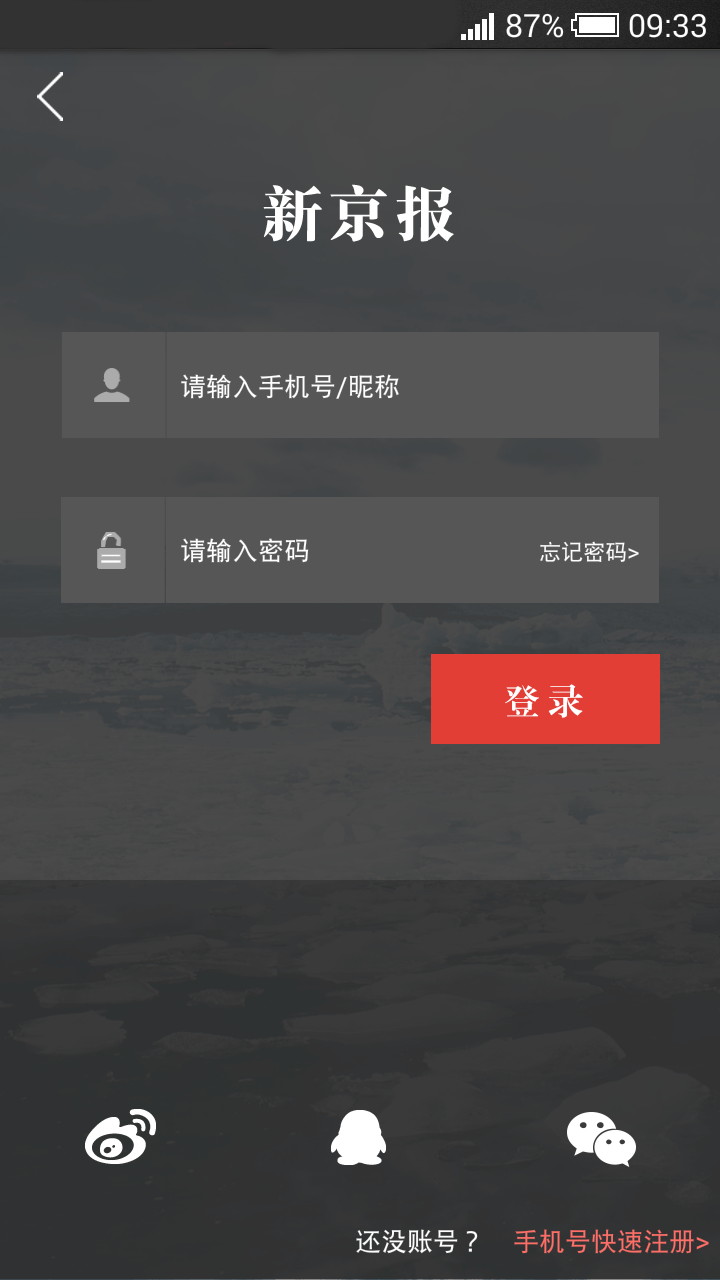
Task: Tap the padlock icon beside password field
Action: [x=111, y=550]
